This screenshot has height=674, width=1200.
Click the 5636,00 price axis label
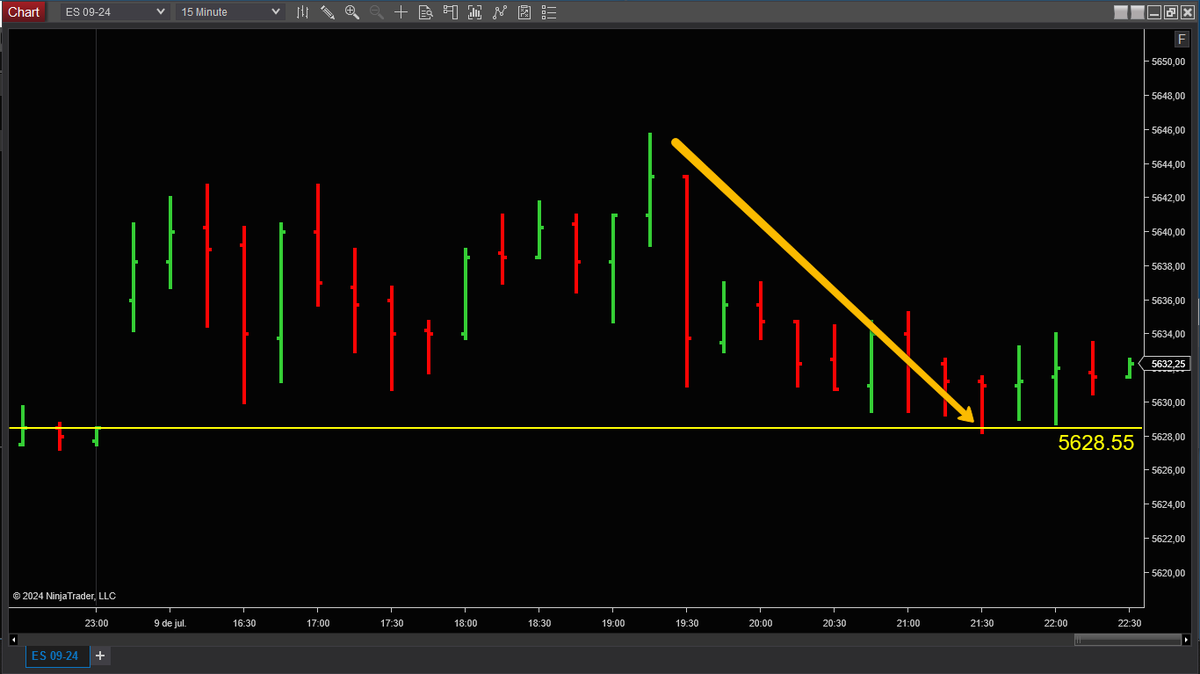[x=1167, y=300]
